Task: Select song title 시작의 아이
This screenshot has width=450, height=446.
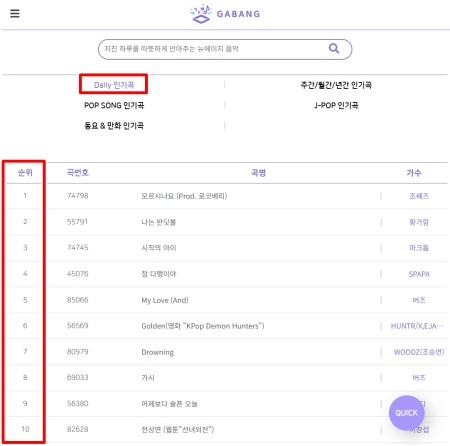Action: (159, 248)
